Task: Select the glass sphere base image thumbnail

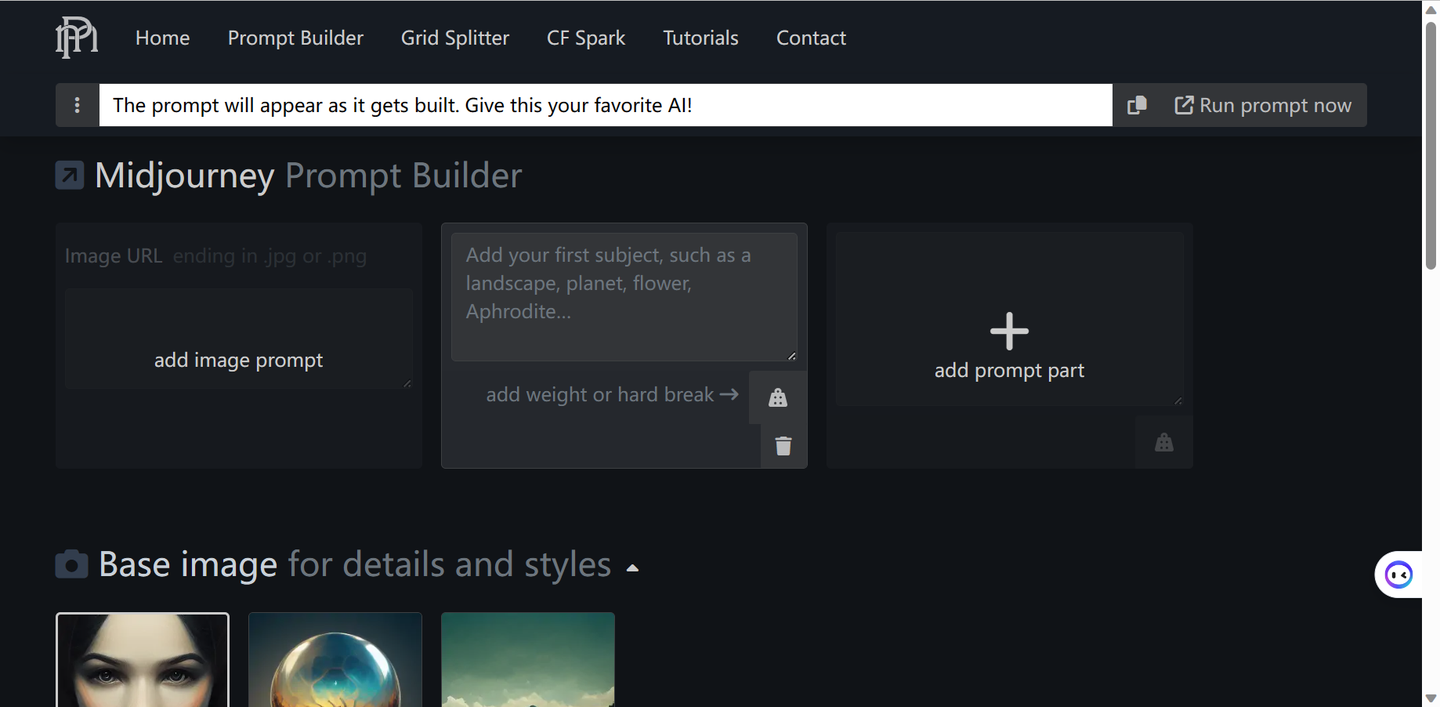Action: 335,660
